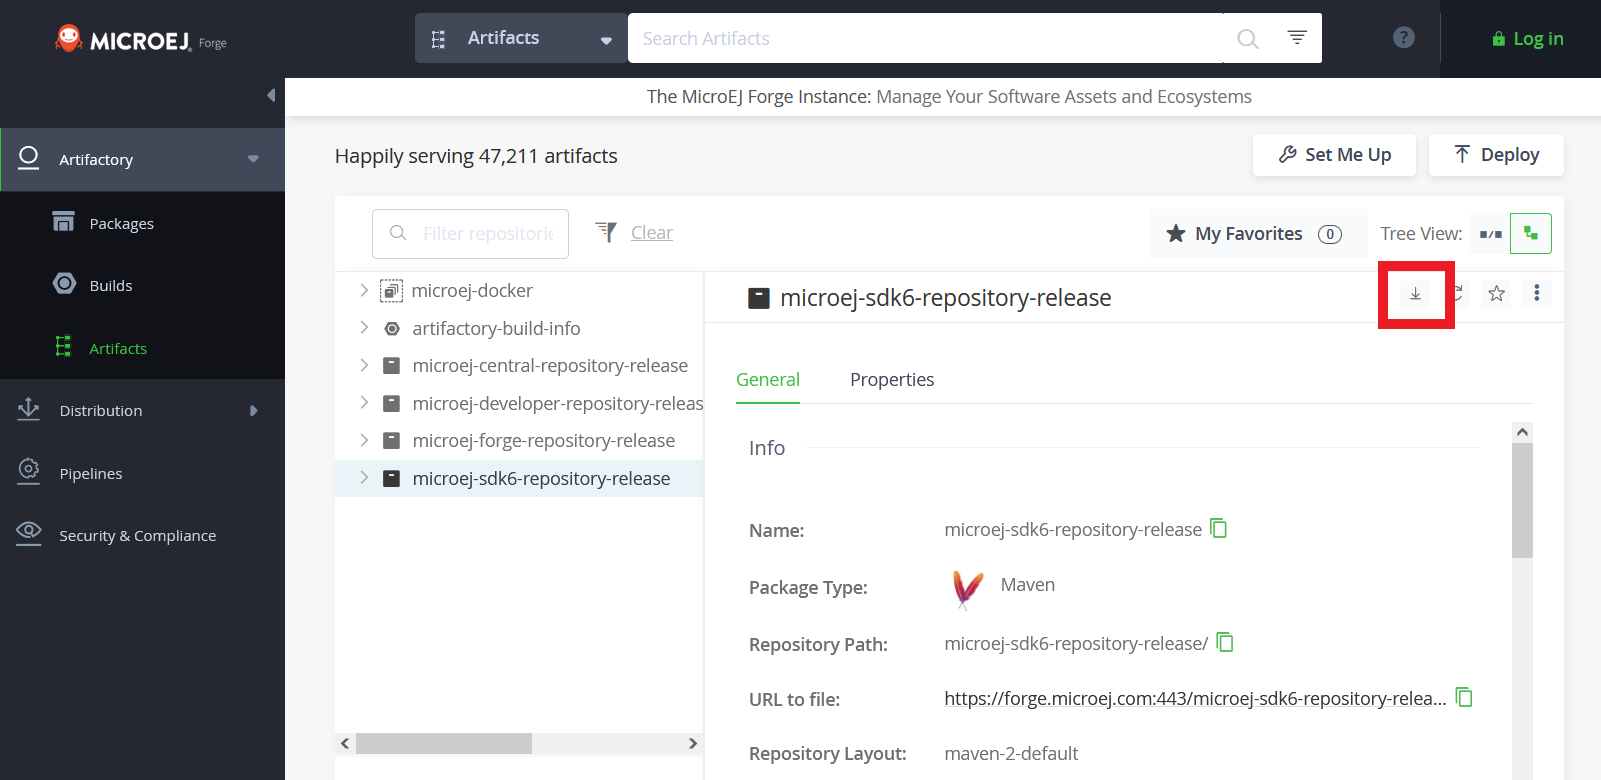Expand the microej-docker repository node
The image size is (1601, 780).
364,290
